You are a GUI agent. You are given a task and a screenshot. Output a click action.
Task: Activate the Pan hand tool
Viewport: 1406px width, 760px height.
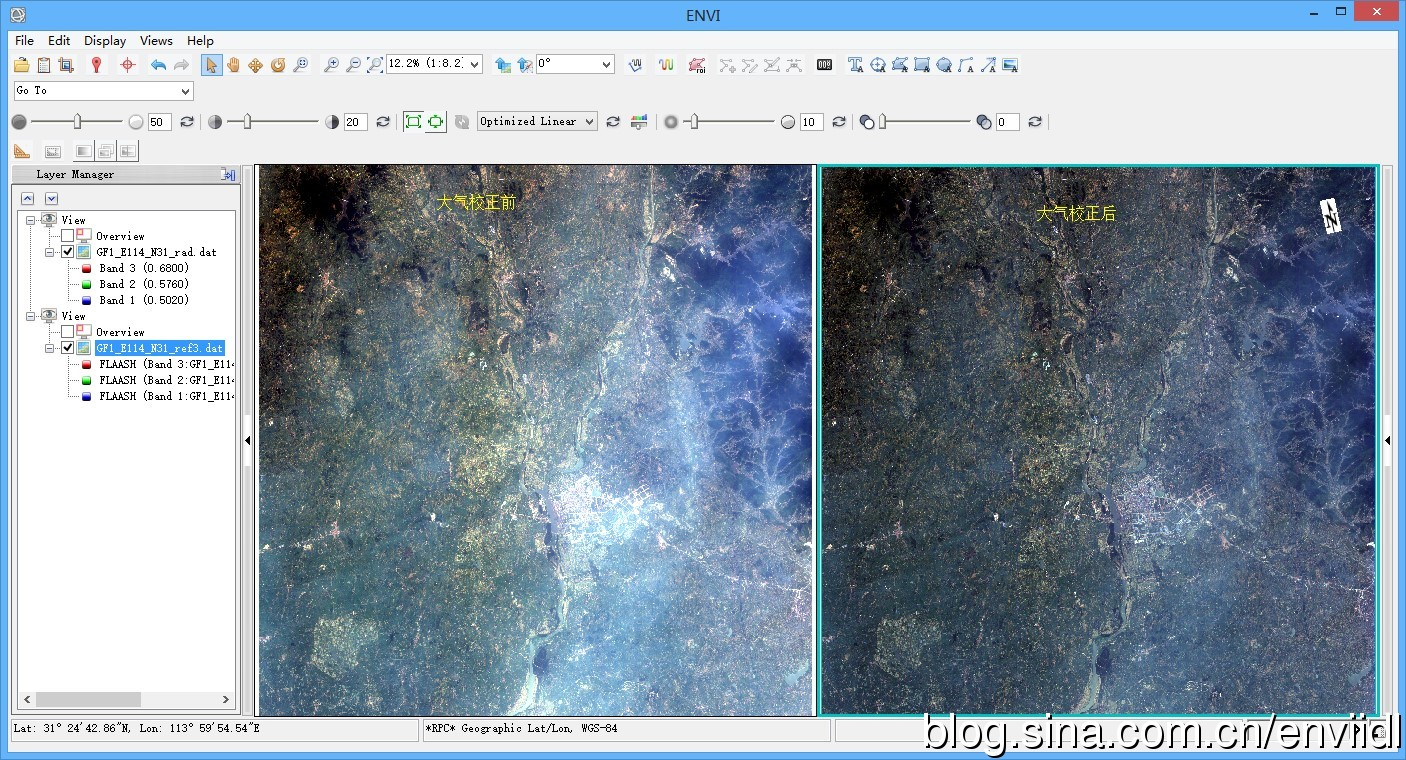pos(234,65)
